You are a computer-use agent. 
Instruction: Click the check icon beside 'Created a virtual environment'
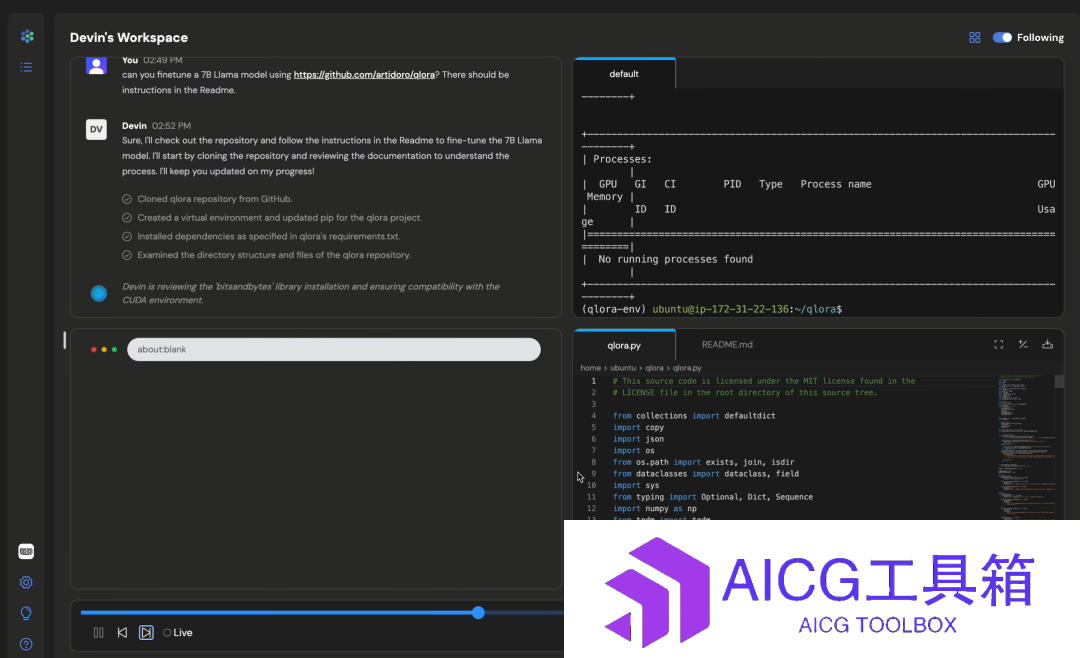click(127, 218)
